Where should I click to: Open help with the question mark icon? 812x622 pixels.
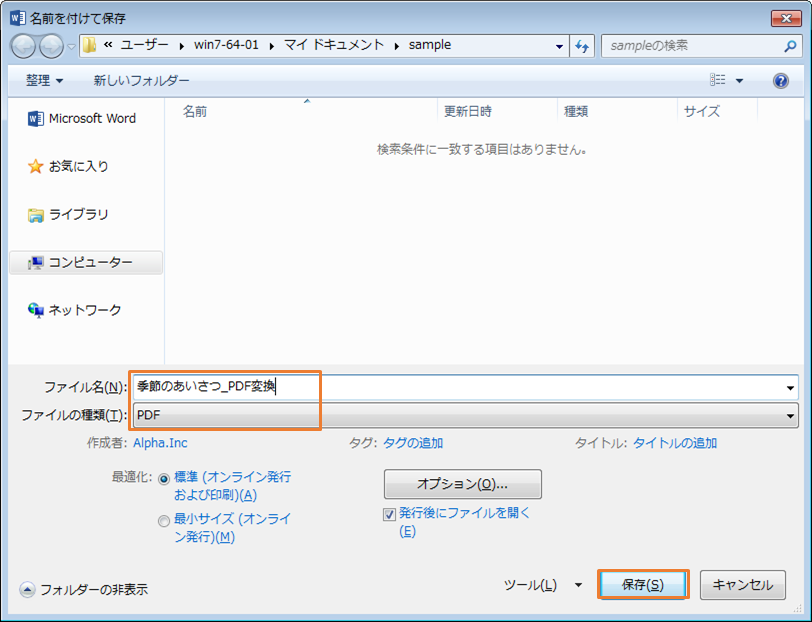tap(780, 81)
